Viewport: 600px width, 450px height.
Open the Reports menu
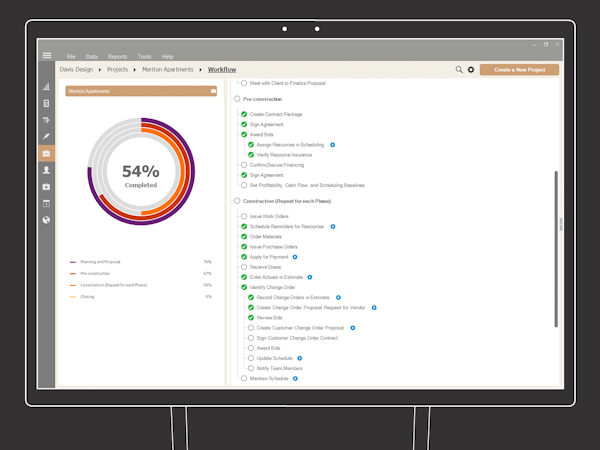tap(117, 56)
